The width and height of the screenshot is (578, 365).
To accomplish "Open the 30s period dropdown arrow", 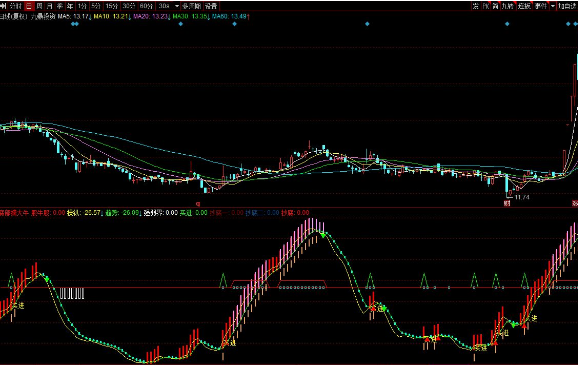I will 177,6.
